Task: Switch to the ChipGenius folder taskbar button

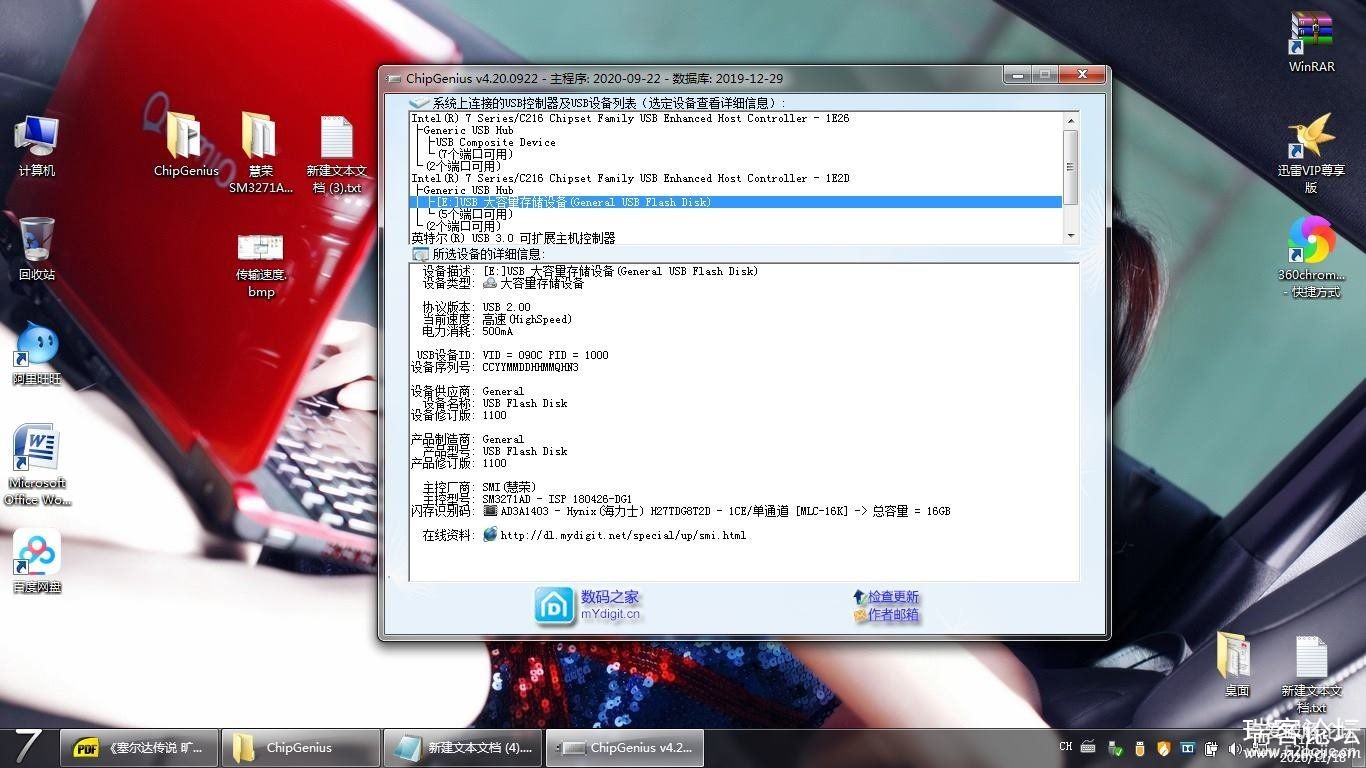Action: click(x=301, y=748)
